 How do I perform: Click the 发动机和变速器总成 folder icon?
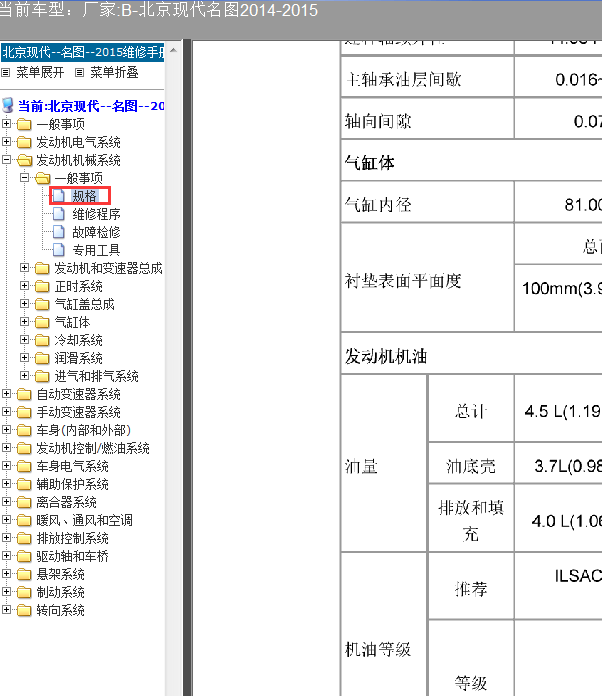[x=42, y=268]
